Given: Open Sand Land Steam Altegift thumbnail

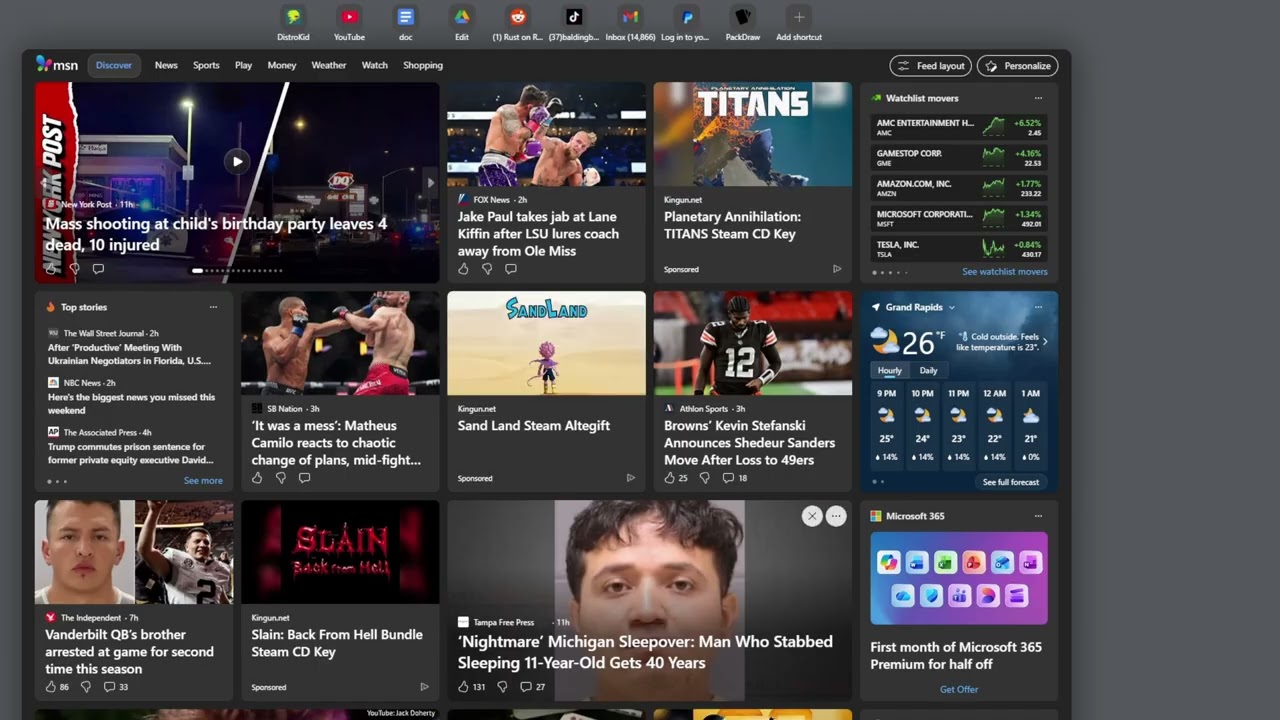Looking at the screenshot, I should point(546,343).
